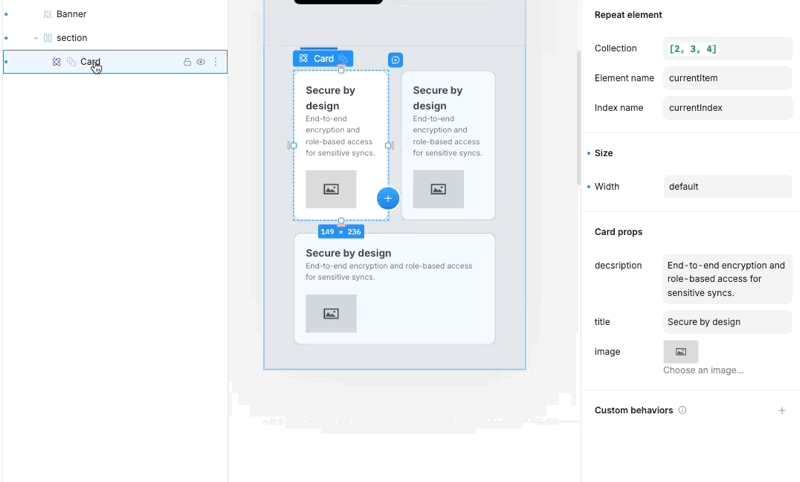
Task: Click the info icon beside Custom behaviors
Action: click(683, 410)
